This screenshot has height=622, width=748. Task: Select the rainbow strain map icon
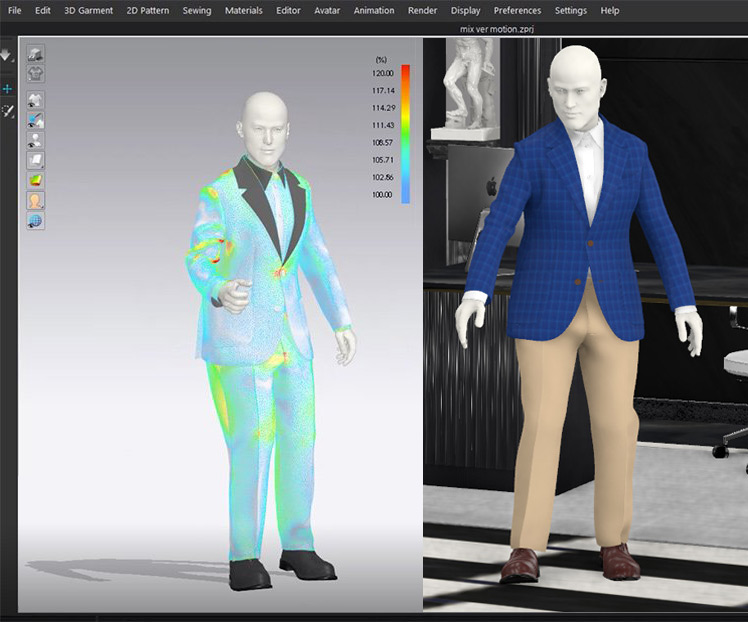[35, 180]
